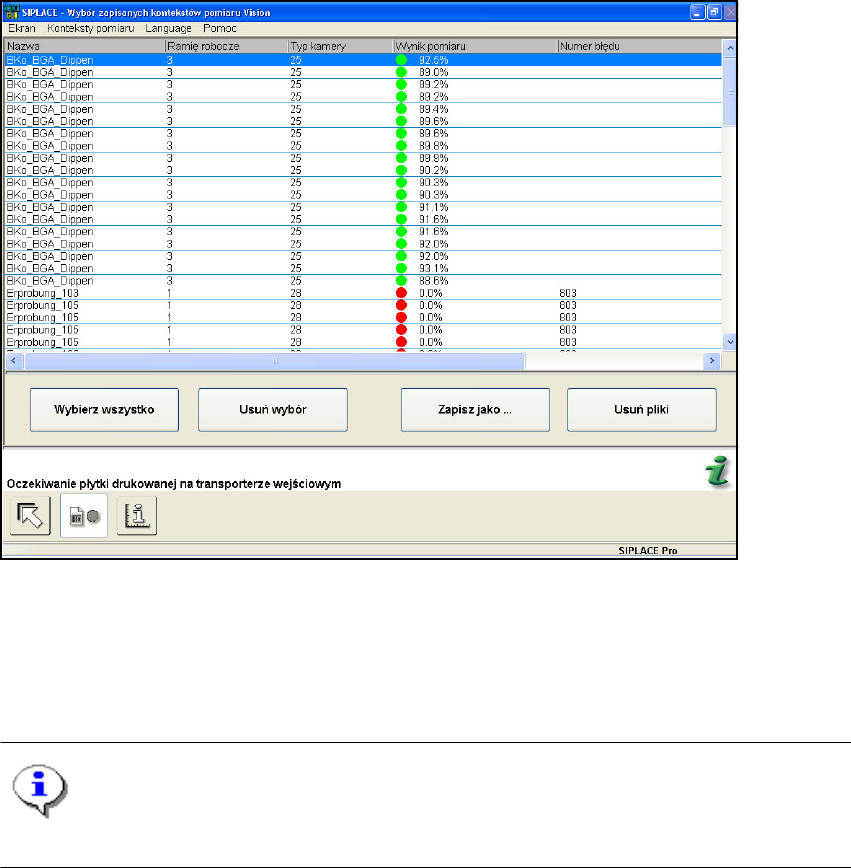The height and width of the screenshot is (868, 851).
Task: Click camera type 28 in Erprobung_103 row
Action: click(296, 293)
